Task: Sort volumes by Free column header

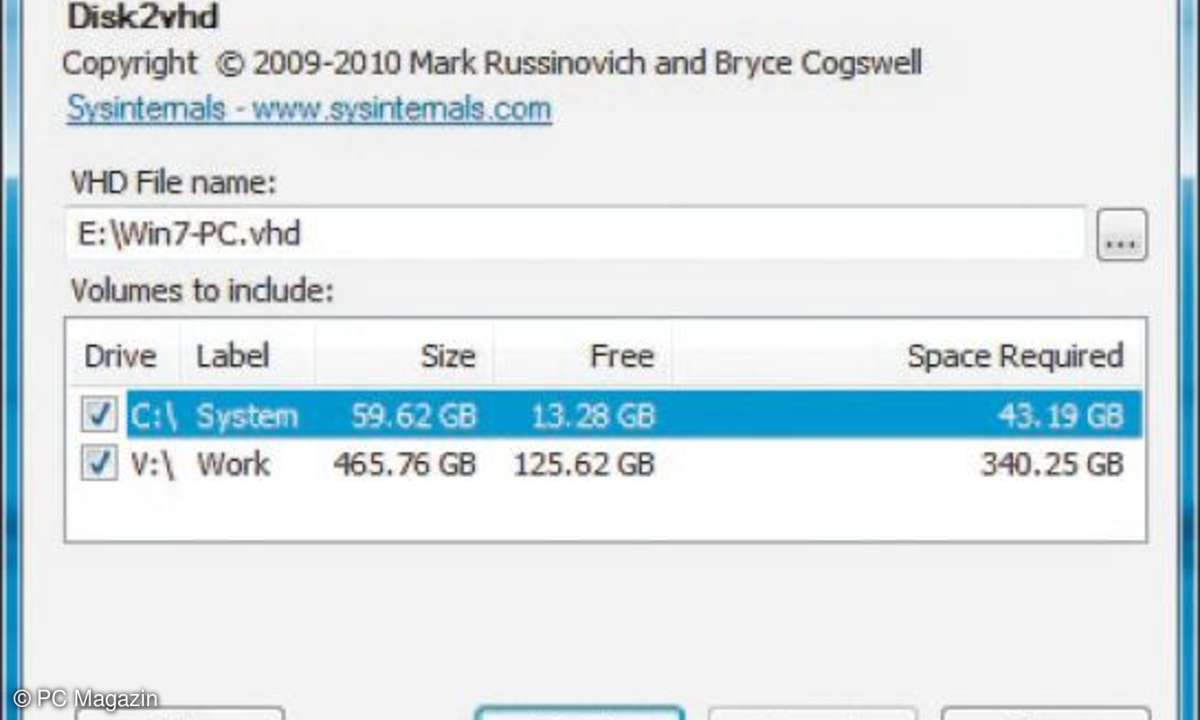Action: coord(583,356)
